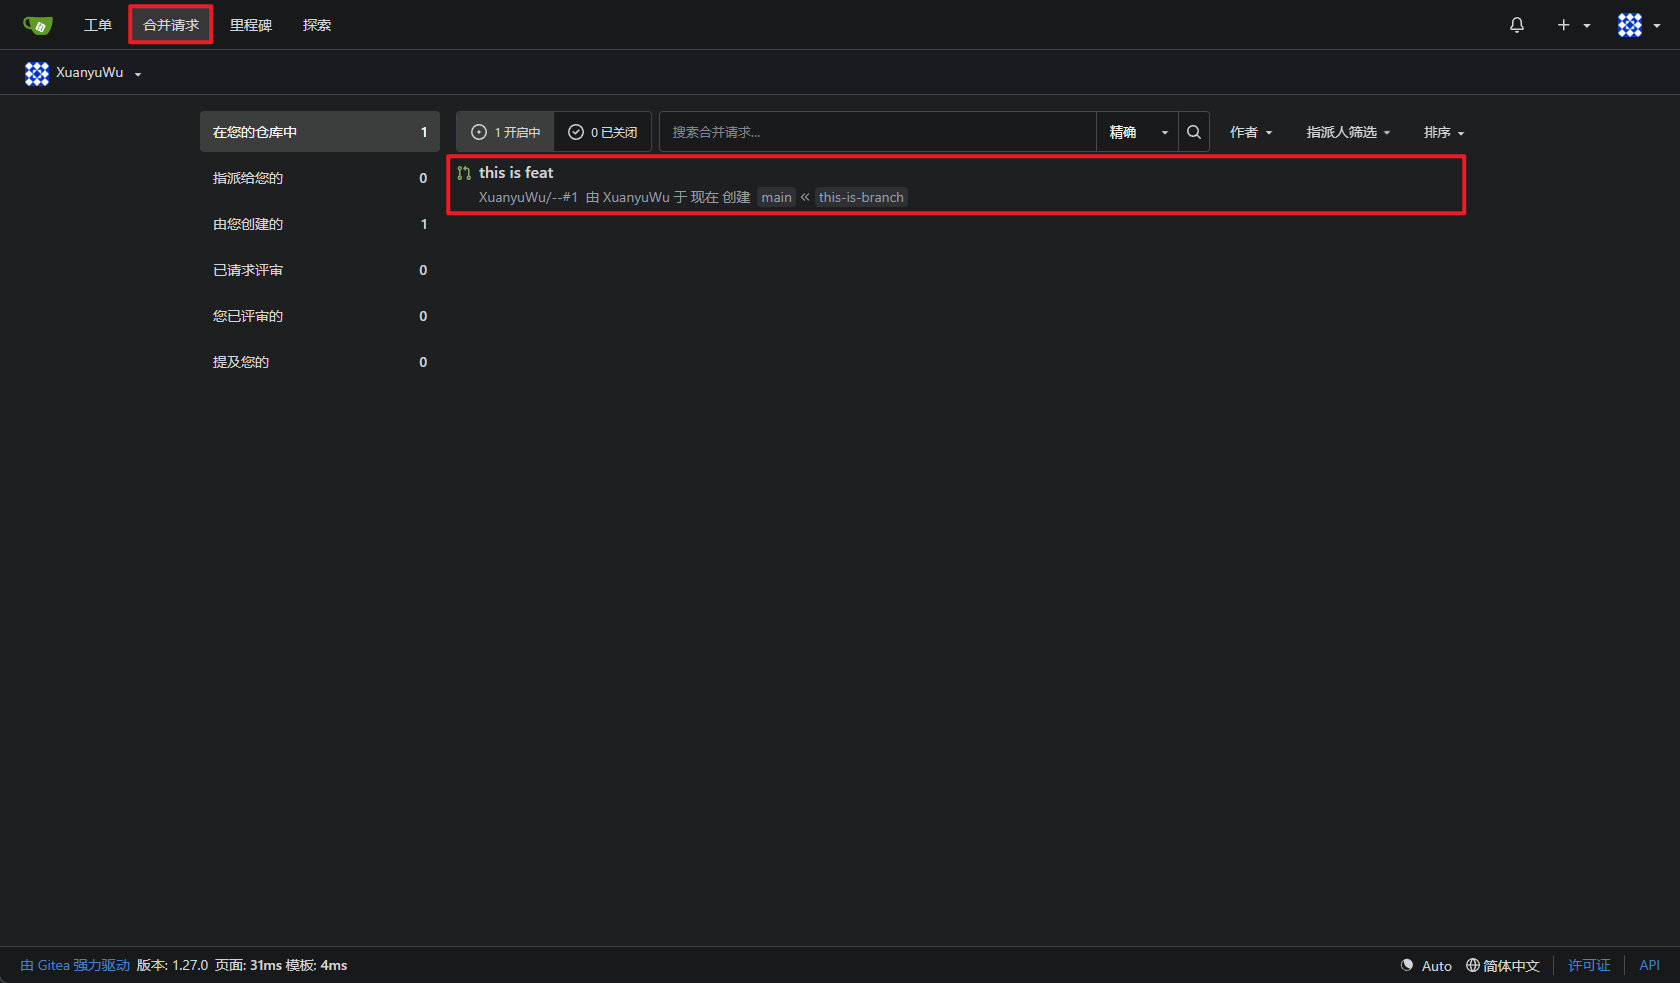Click the this-is-branch branch label
Viewport: 1680px width, 983px height.
(x=861, y=197)
